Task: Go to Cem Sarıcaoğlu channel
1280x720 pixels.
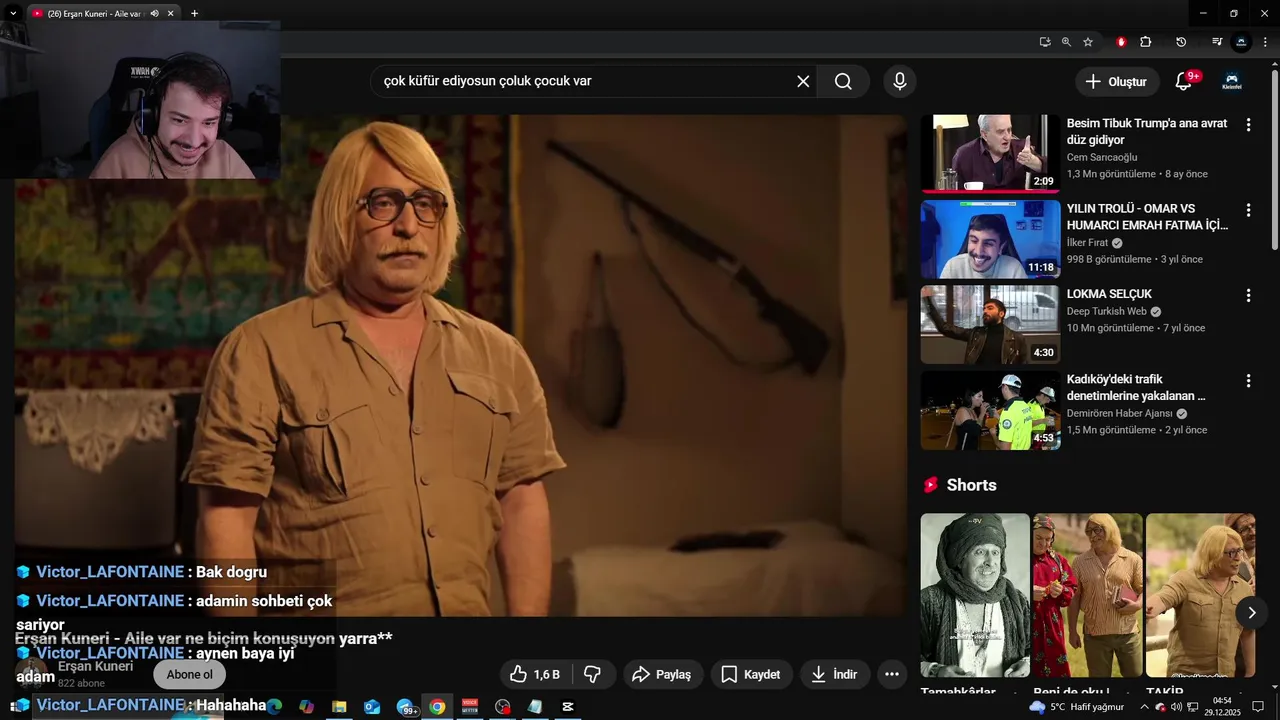Action: [x=1102, y=157]
